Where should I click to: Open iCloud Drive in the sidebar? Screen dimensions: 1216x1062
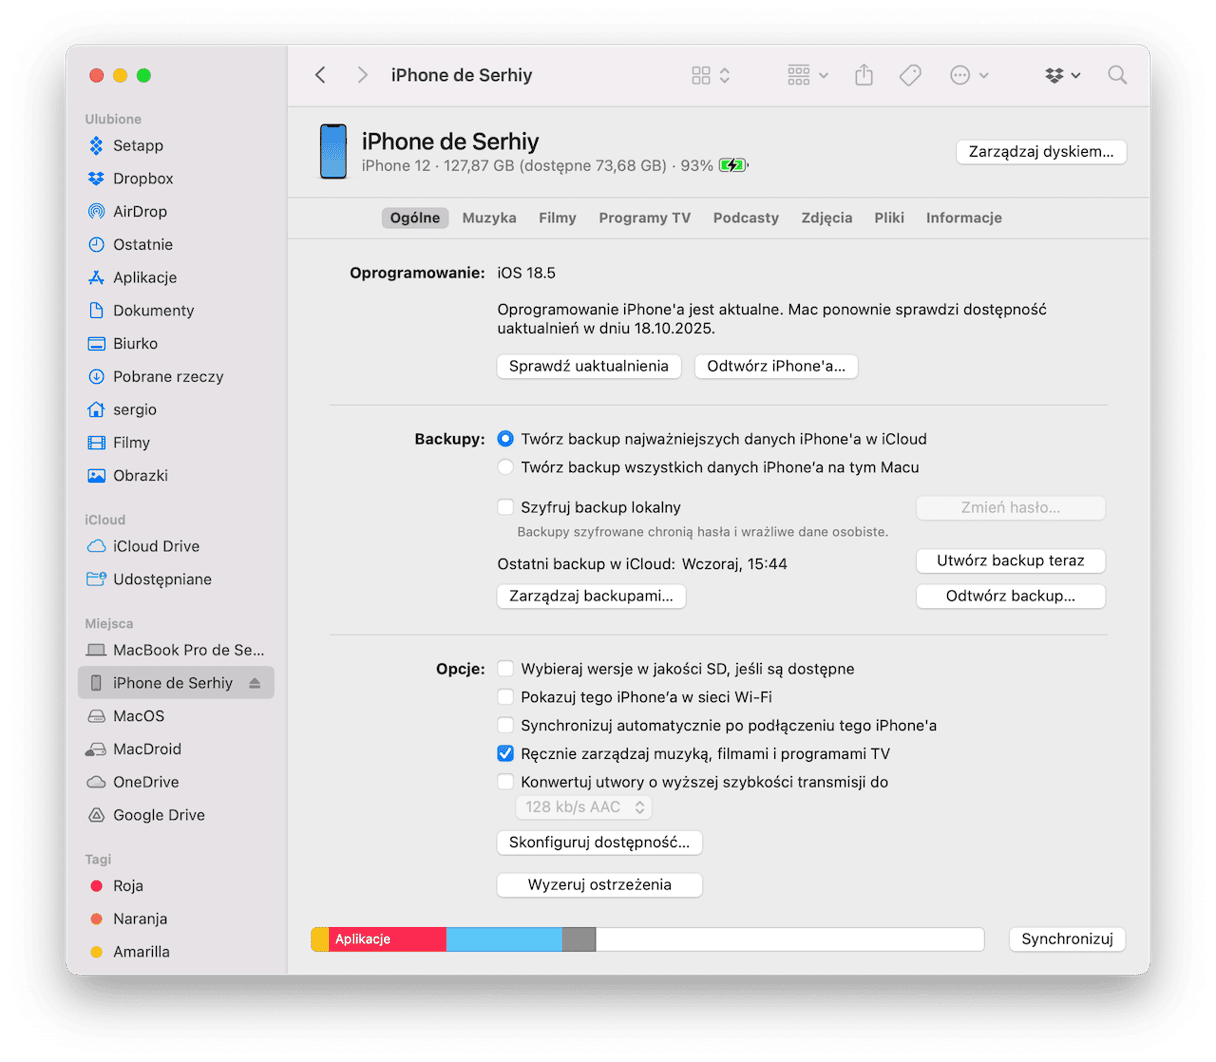tap(155, 546)
